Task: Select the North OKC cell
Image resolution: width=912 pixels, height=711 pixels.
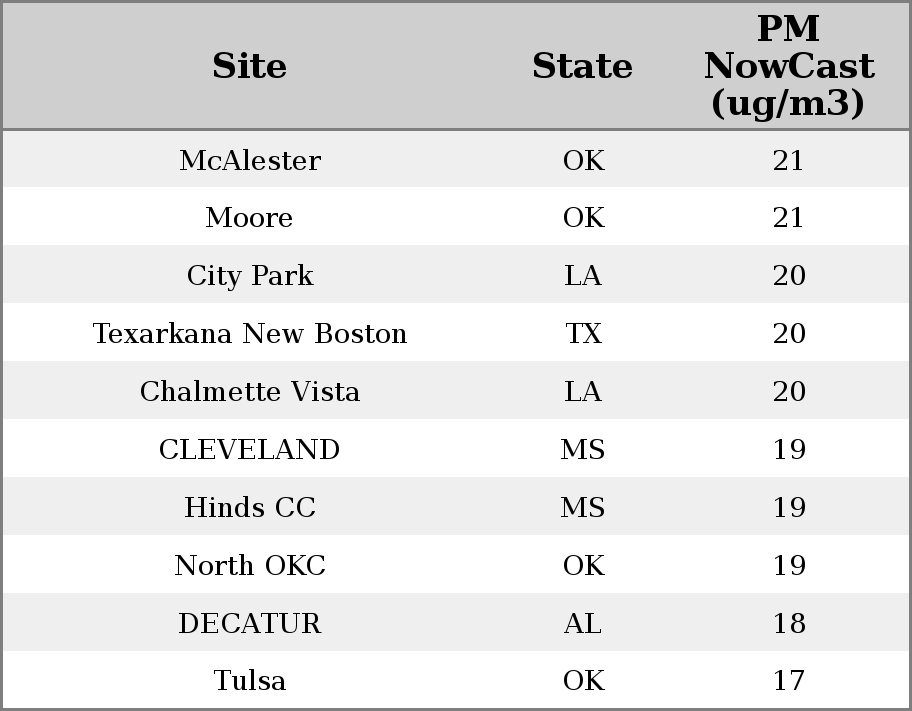Action: (250, 565)
